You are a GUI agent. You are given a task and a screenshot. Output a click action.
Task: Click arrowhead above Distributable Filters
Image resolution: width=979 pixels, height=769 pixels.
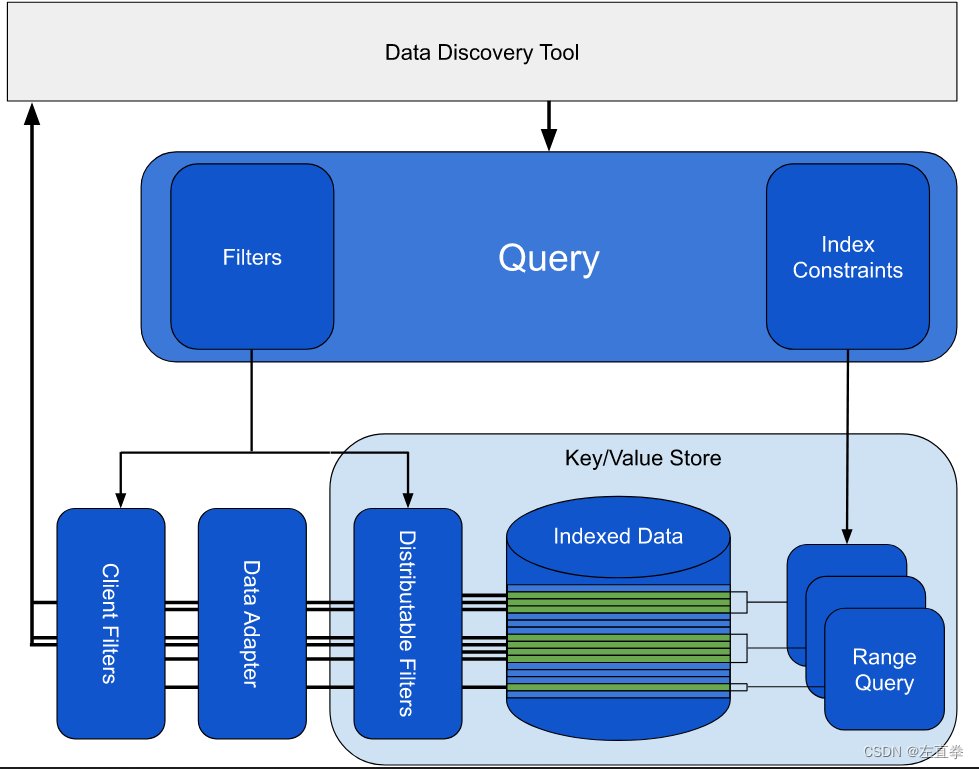click(408, 500)
